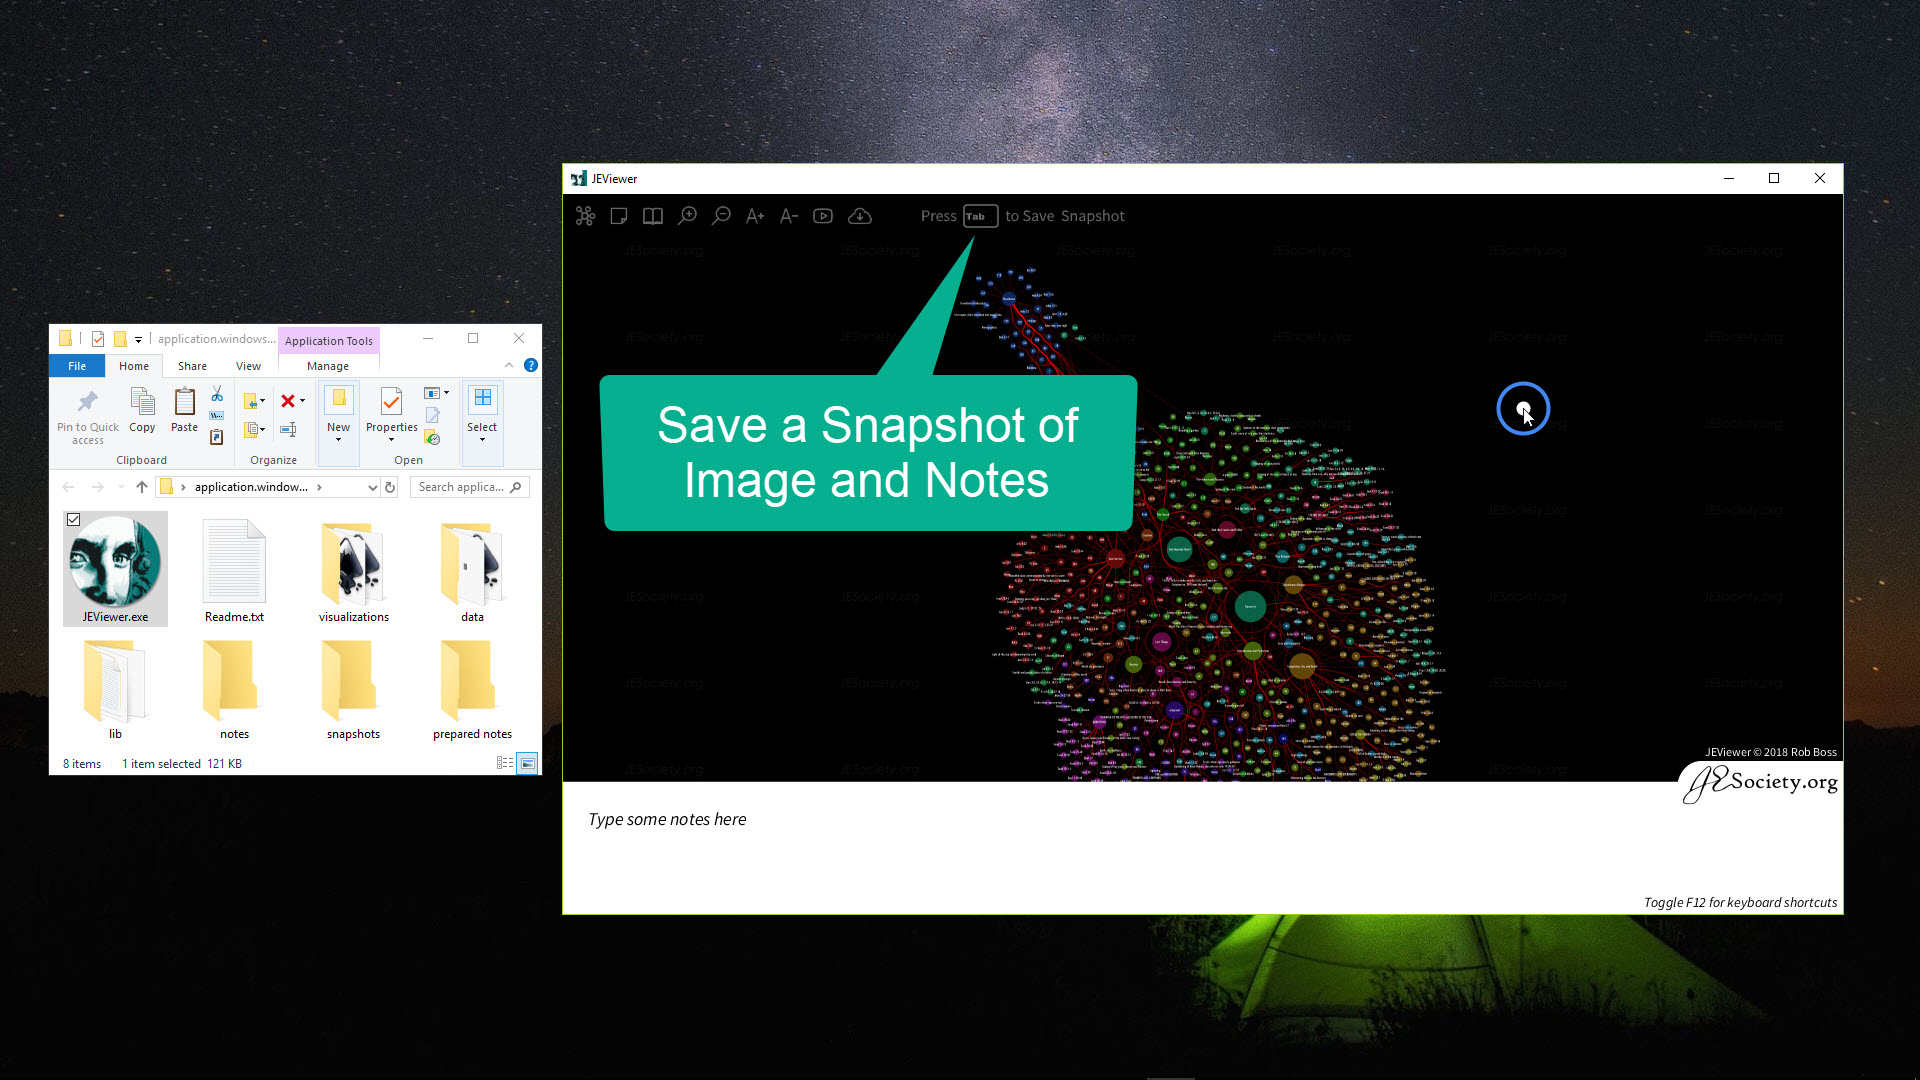This screenshot has height=1080, width=1920.
Task: Select the JEViewer.exe file
Action: pyautogui.click(x=116, y=569)
